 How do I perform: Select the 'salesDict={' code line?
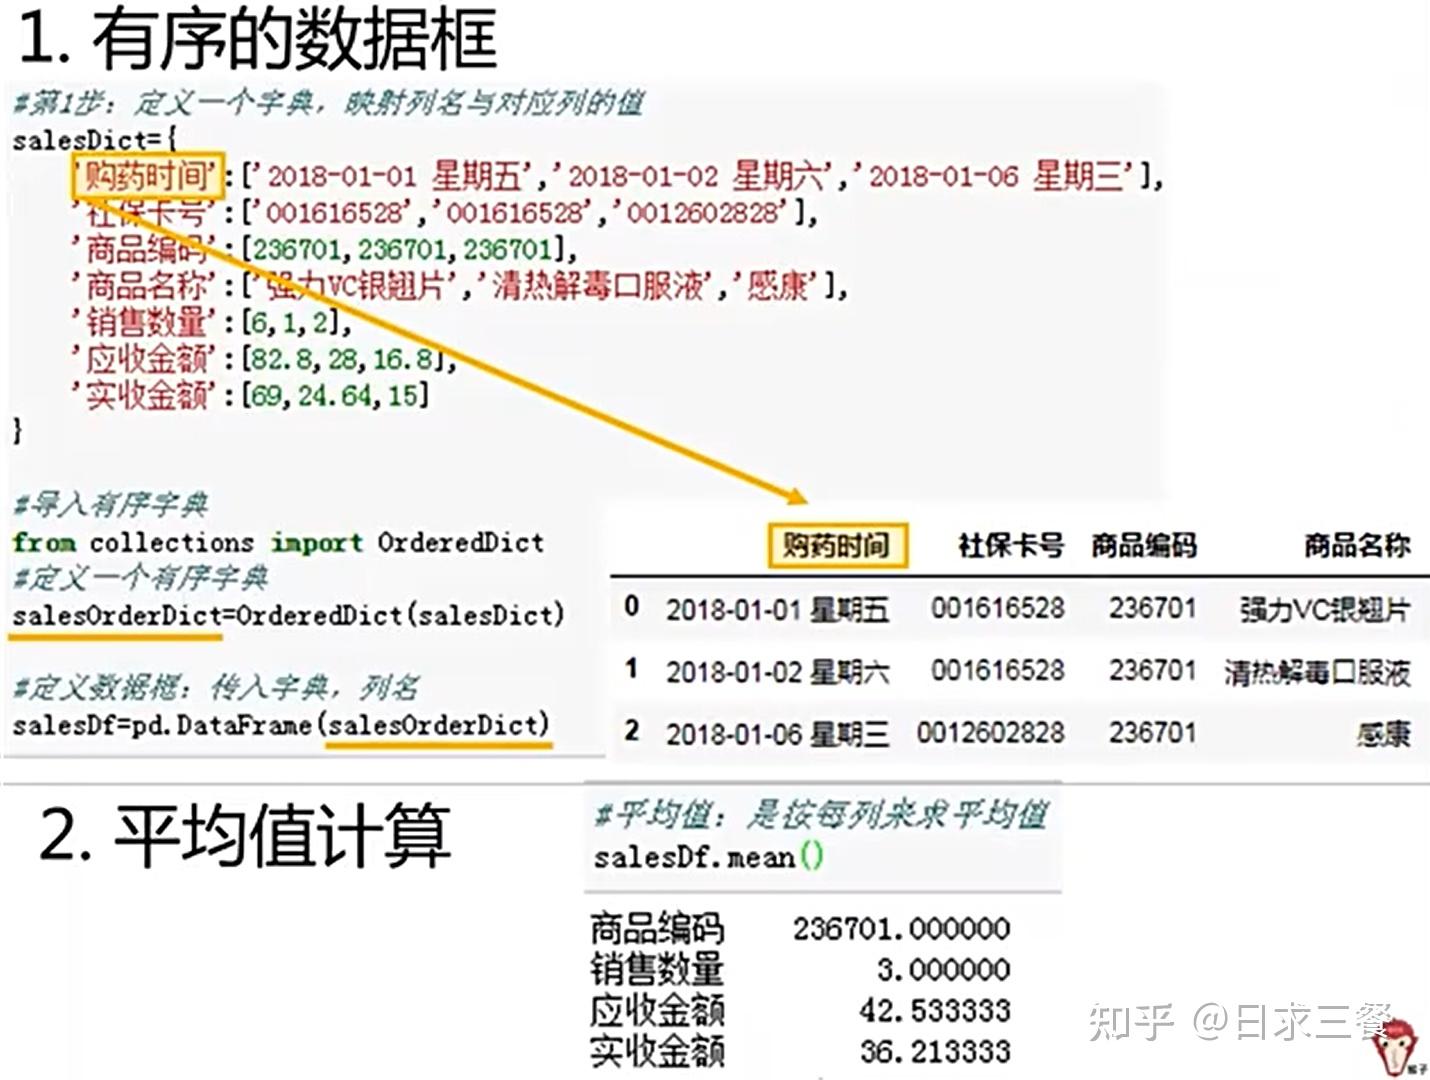point(95,139)
